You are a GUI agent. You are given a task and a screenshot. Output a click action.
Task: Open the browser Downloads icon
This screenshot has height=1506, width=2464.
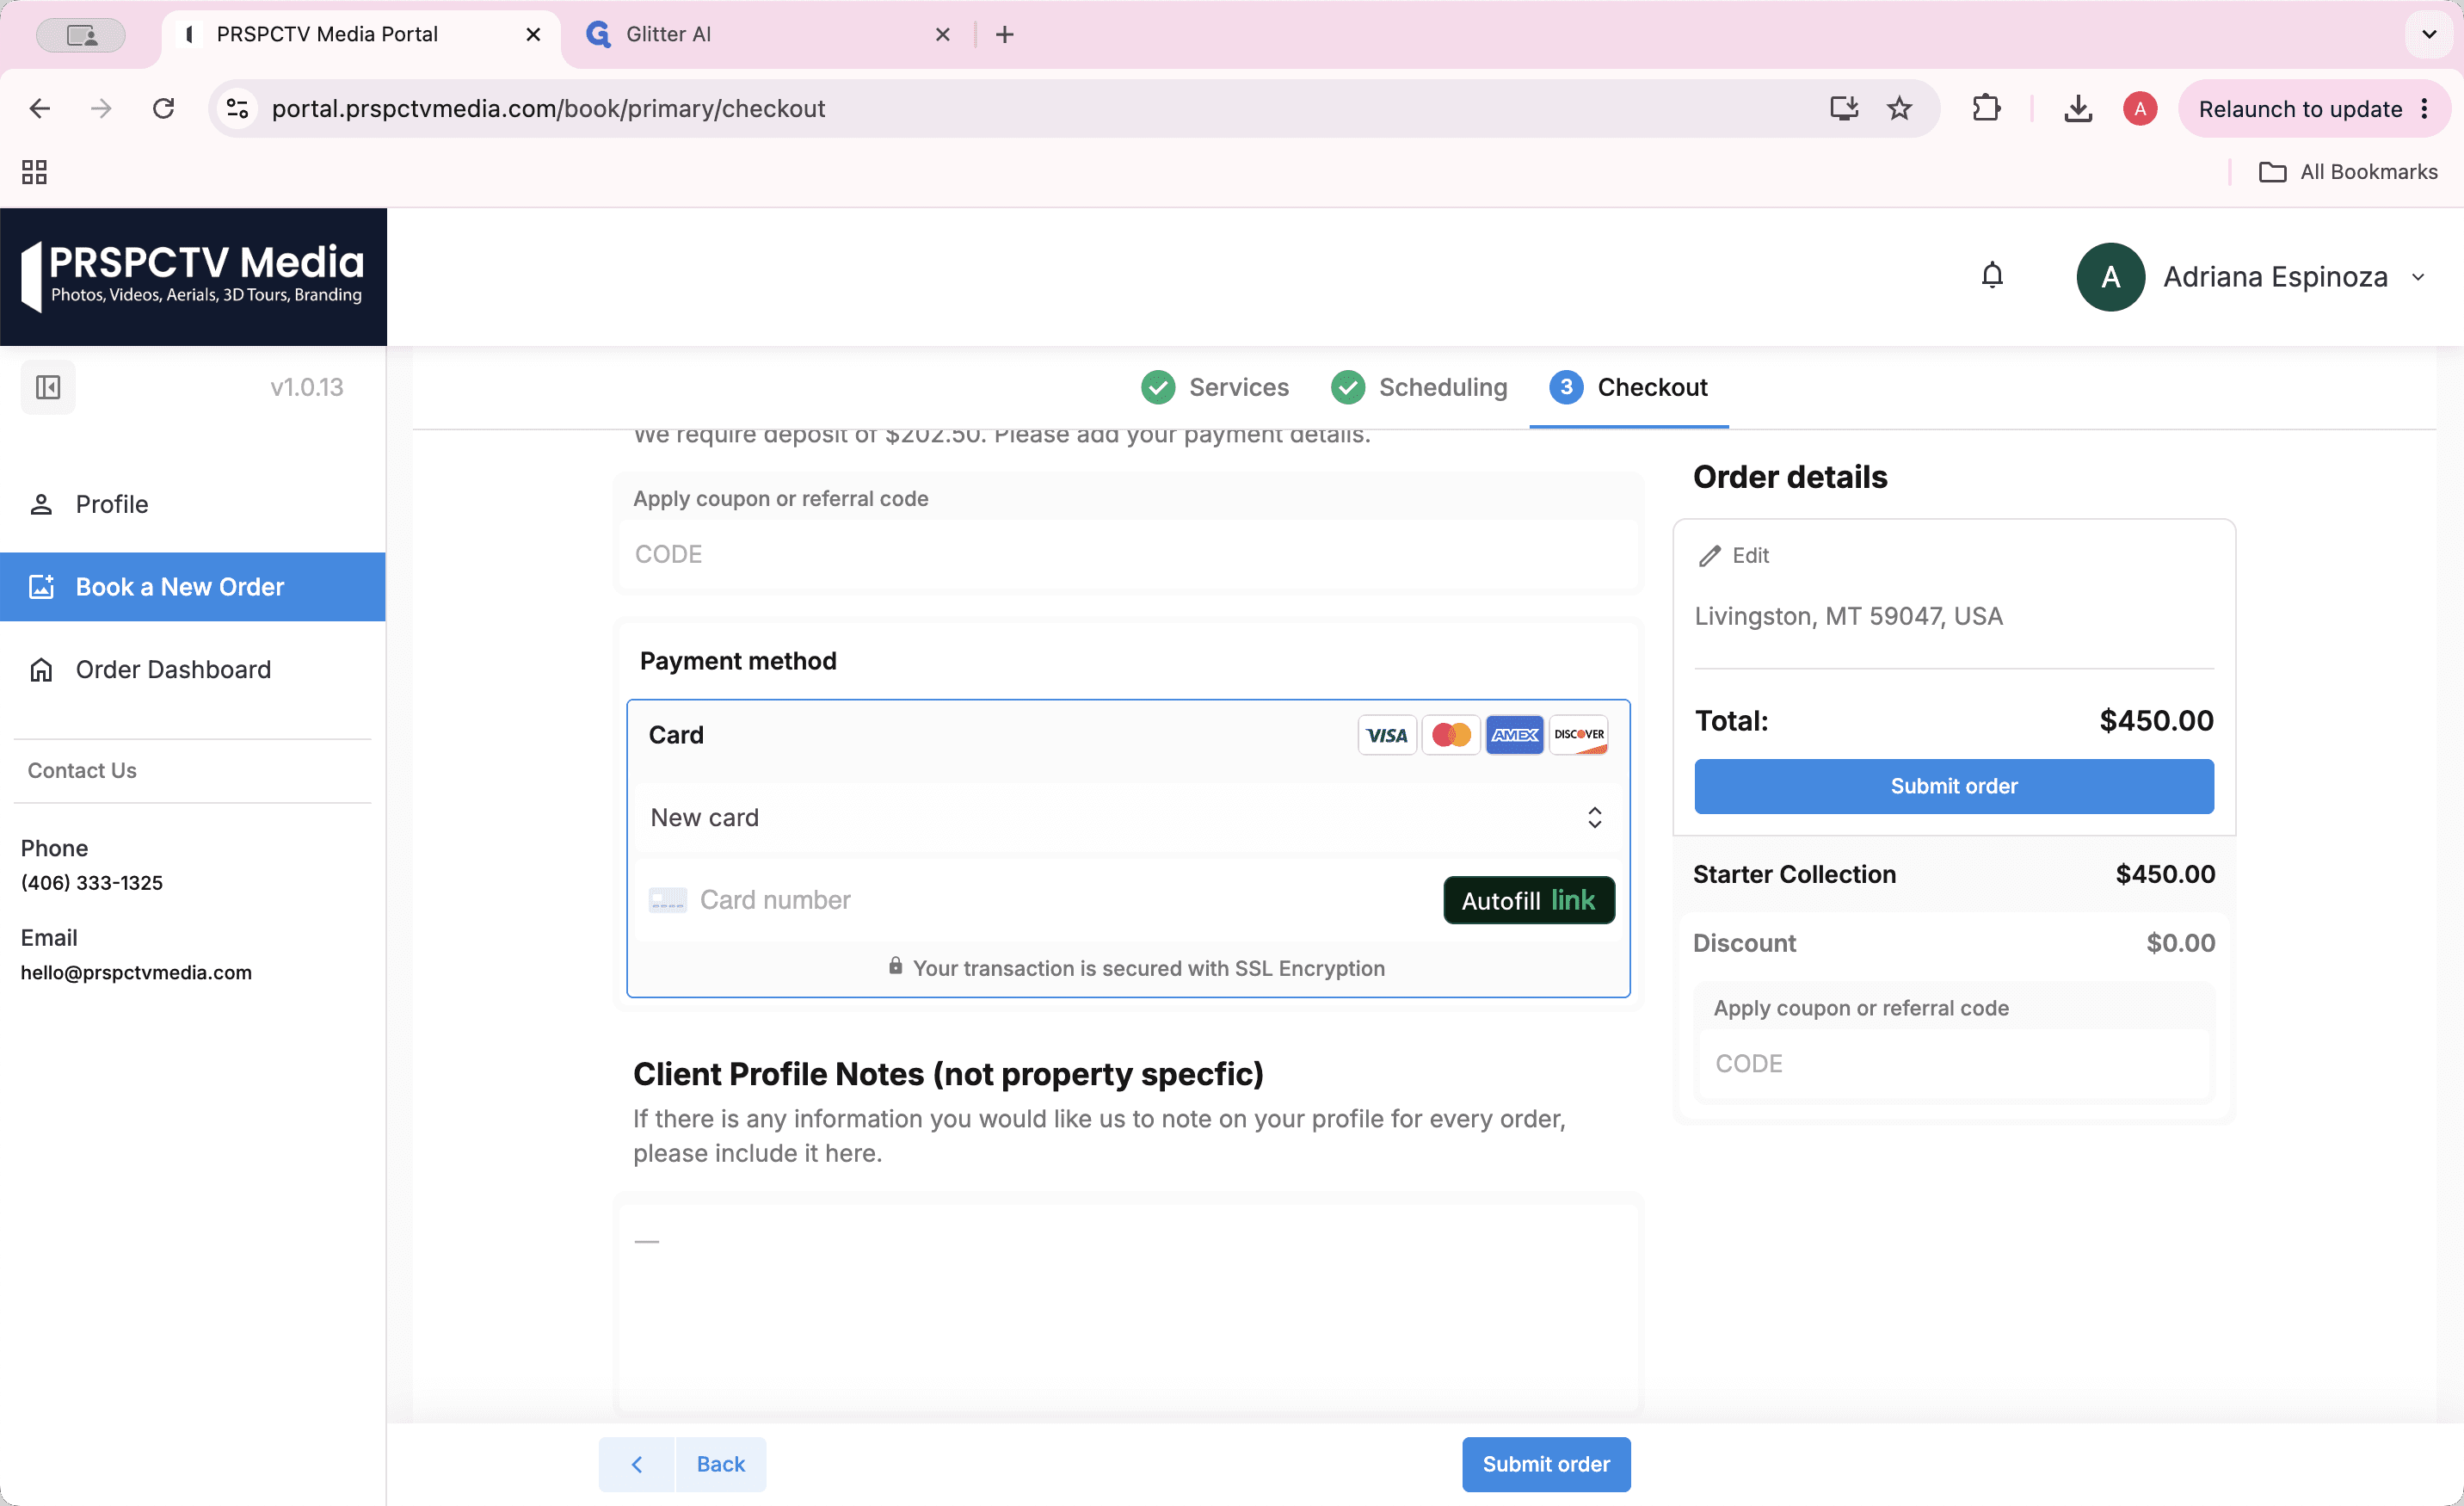(2078, 108)
